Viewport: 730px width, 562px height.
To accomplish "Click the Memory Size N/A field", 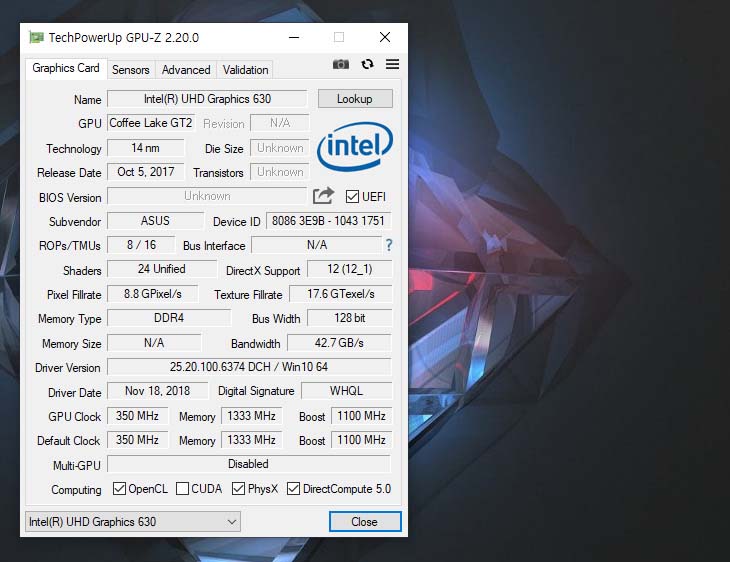I will click(154, 343).
